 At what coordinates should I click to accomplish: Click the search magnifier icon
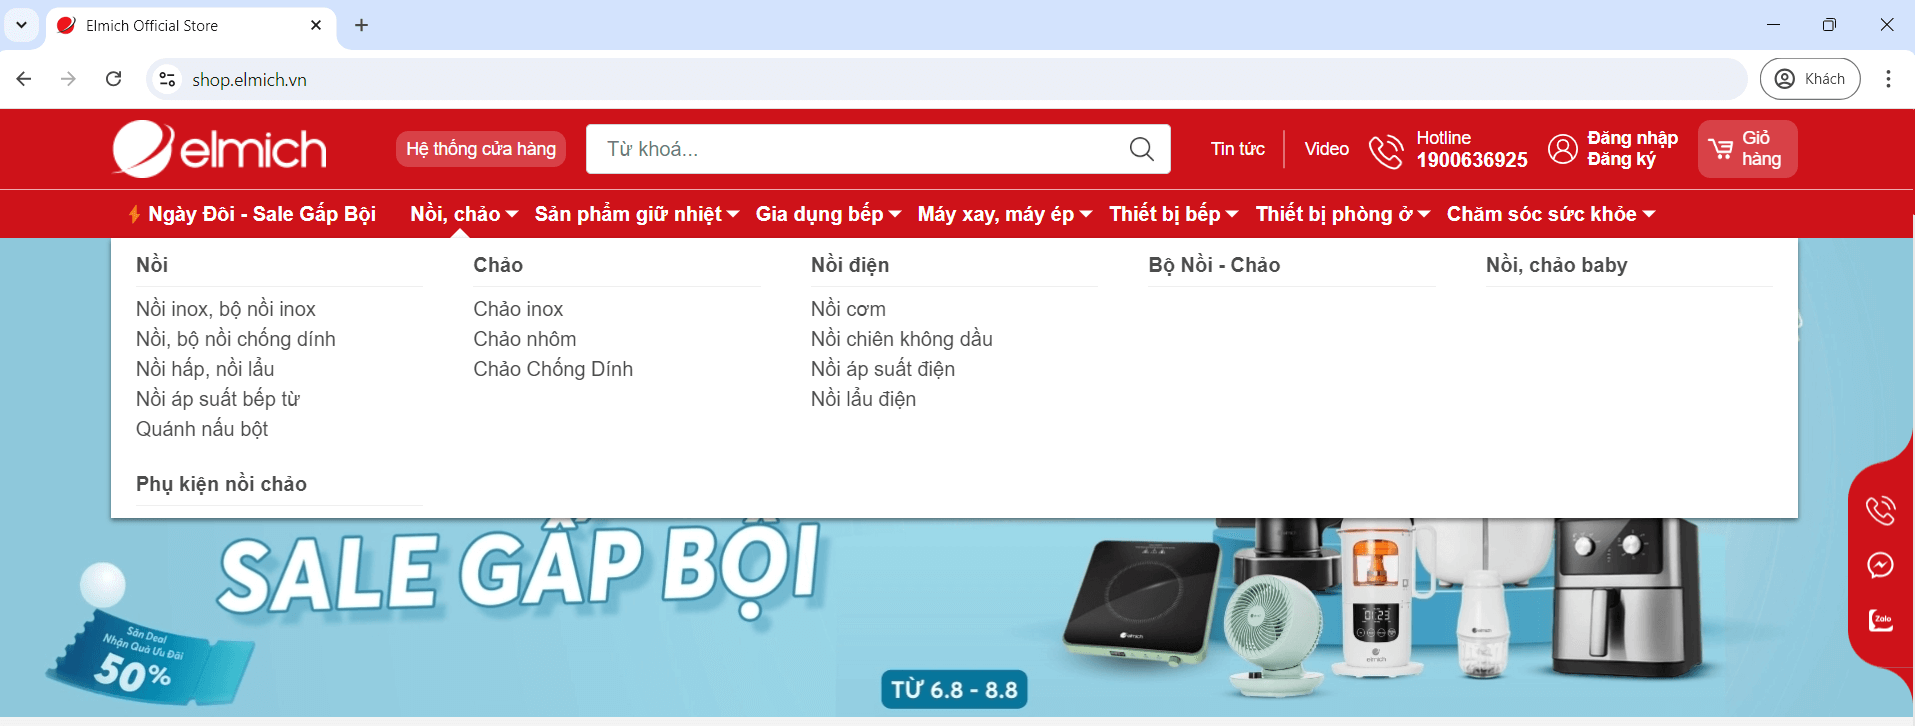[x=1141, y=149]
